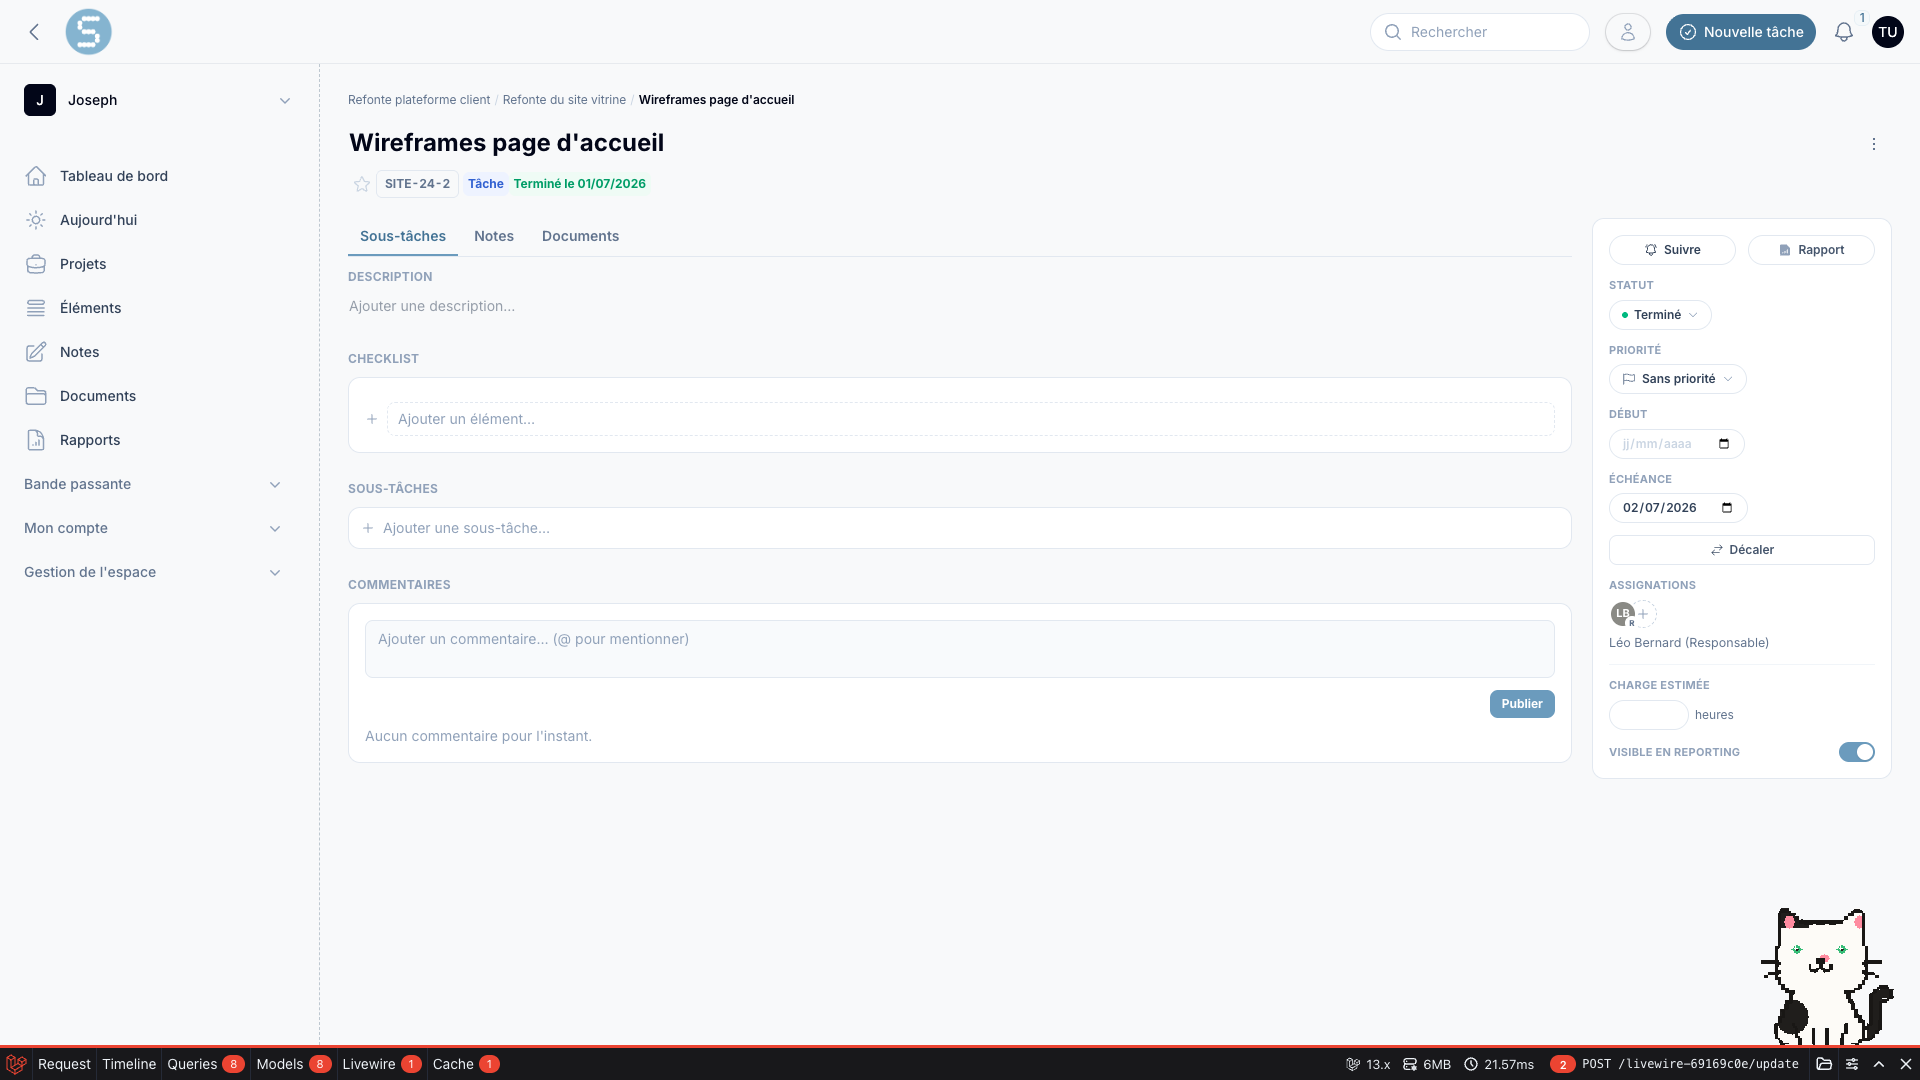1920x1080 pixels.
Task: Open debugbar folder history icon
Action: pyautogui.click(x=1824, y=1064)
